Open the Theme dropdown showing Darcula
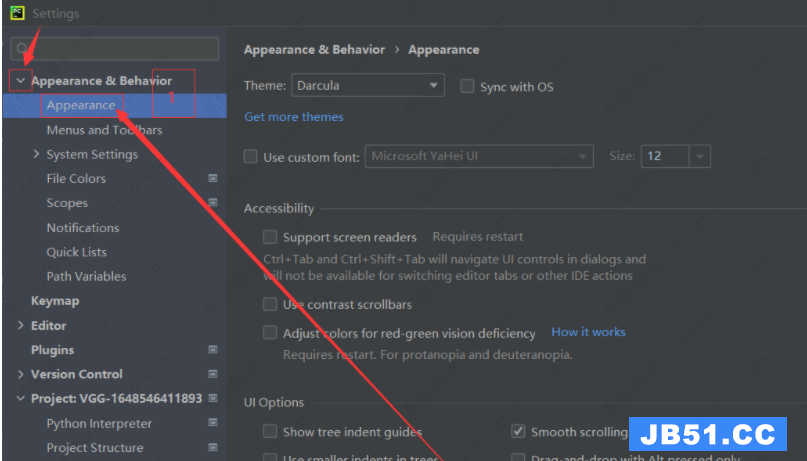The image size is (807, 461). coord(367,86)
